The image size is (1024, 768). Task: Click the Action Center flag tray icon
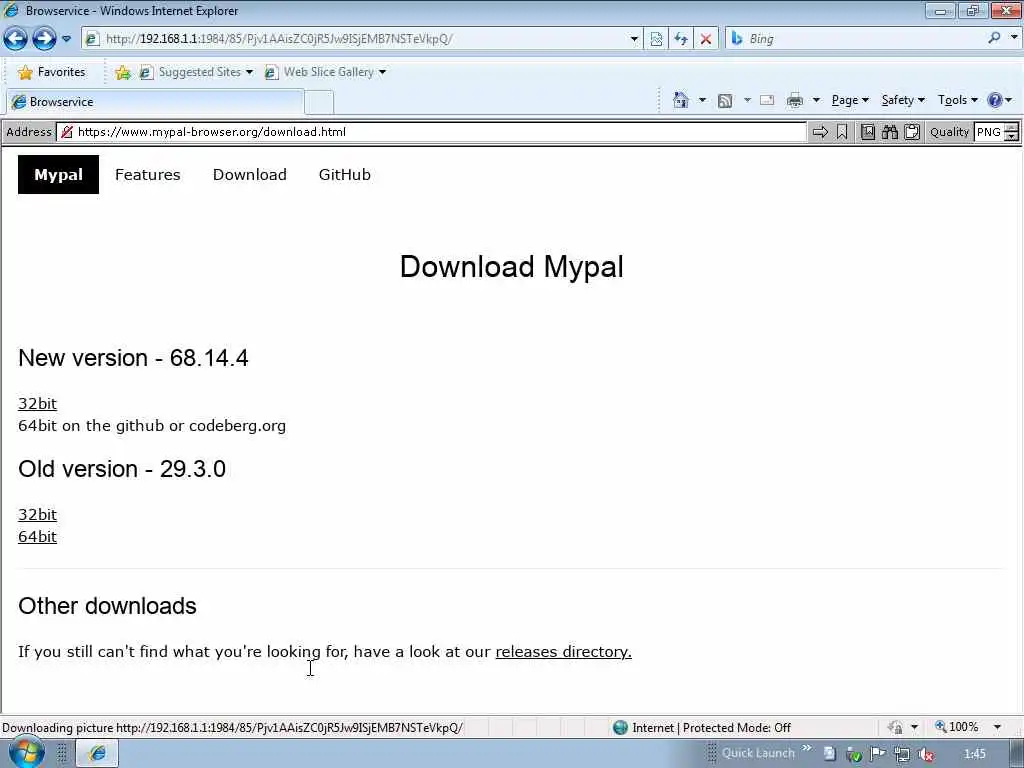click(x=877, y=754)
